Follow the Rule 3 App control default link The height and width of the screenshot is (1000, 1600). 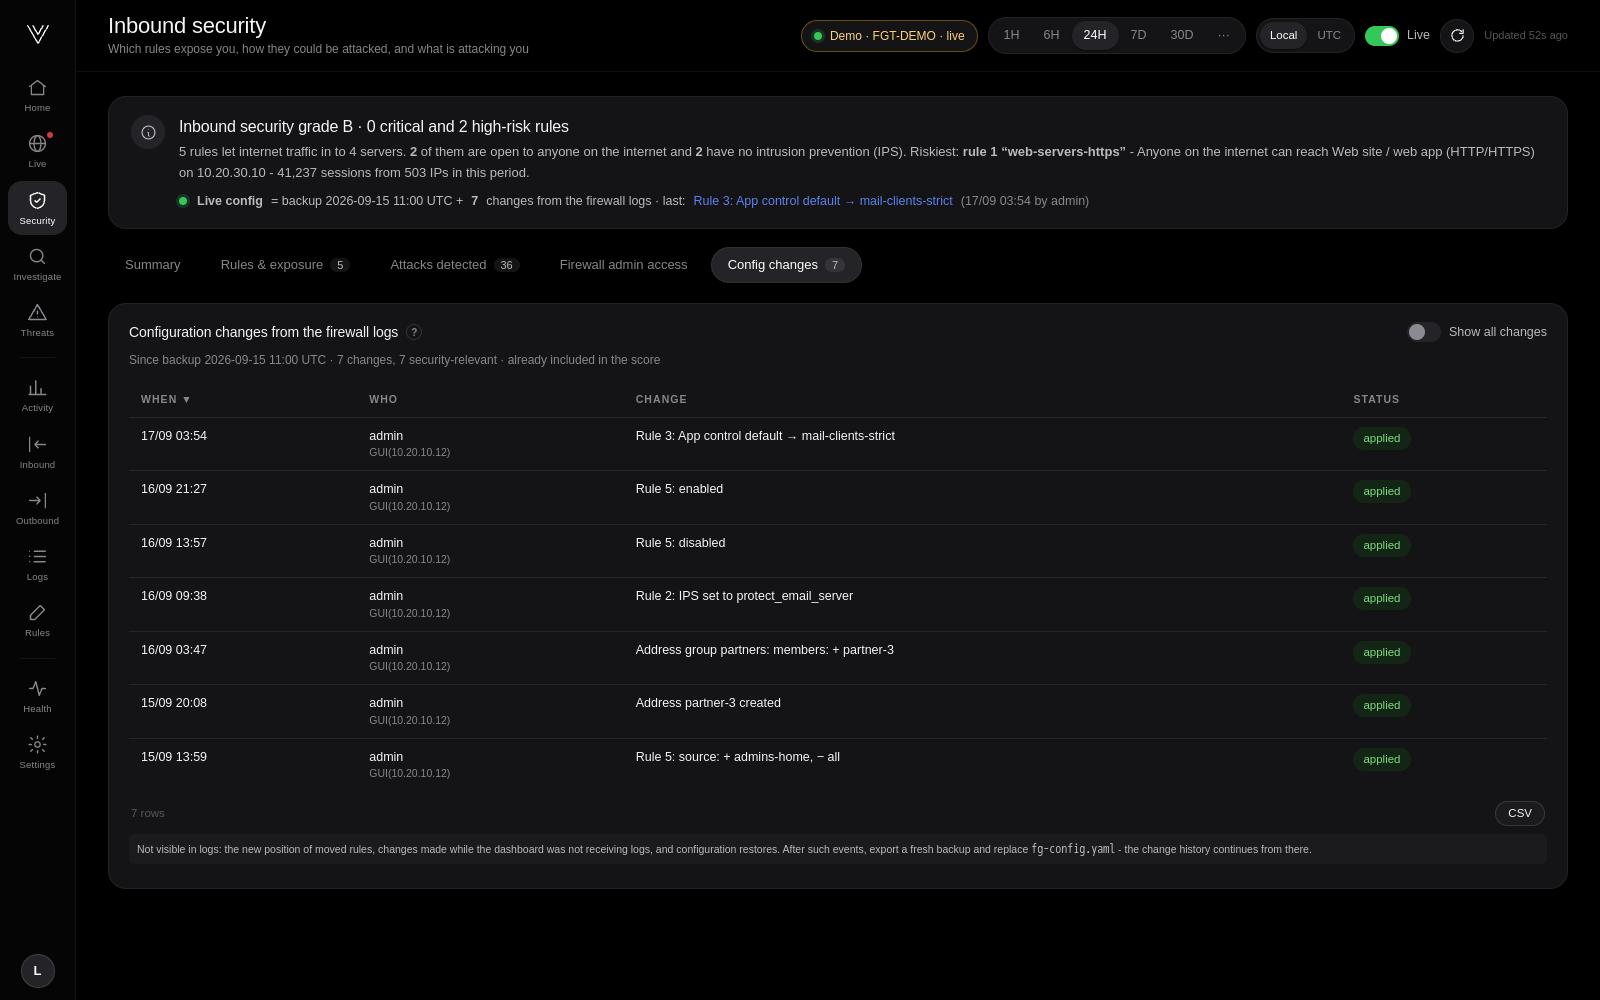pos(823,201)
